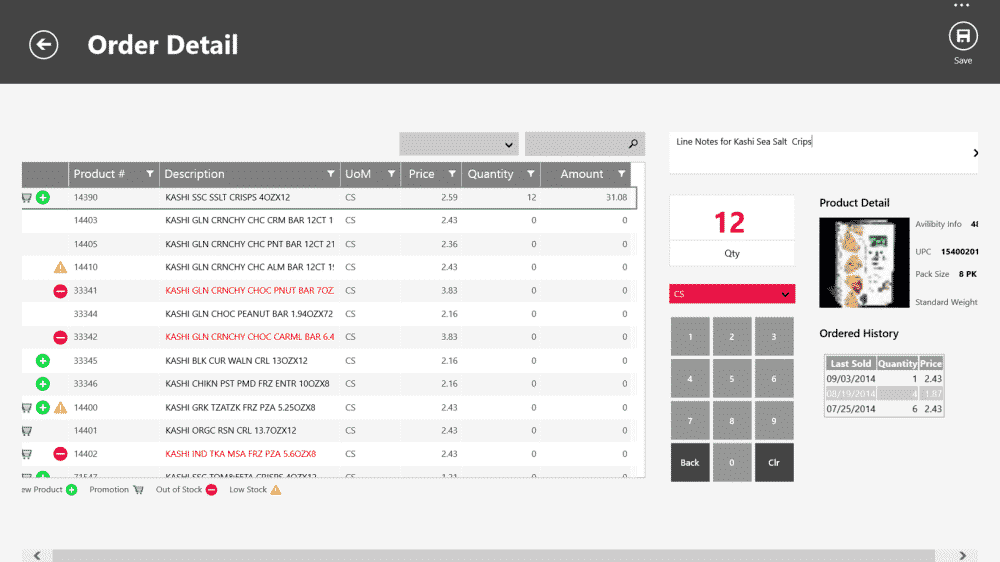Open the three-dot more menu

961,5
